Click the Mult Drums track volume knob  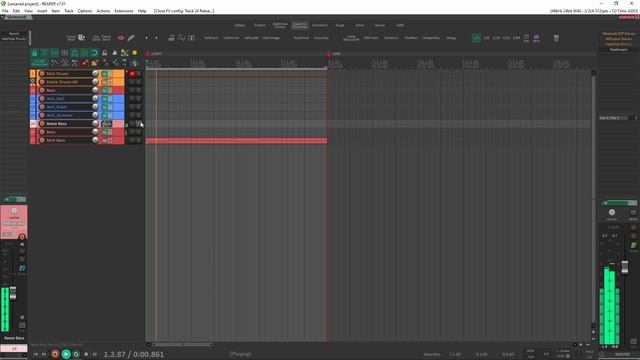coord(95,73)
